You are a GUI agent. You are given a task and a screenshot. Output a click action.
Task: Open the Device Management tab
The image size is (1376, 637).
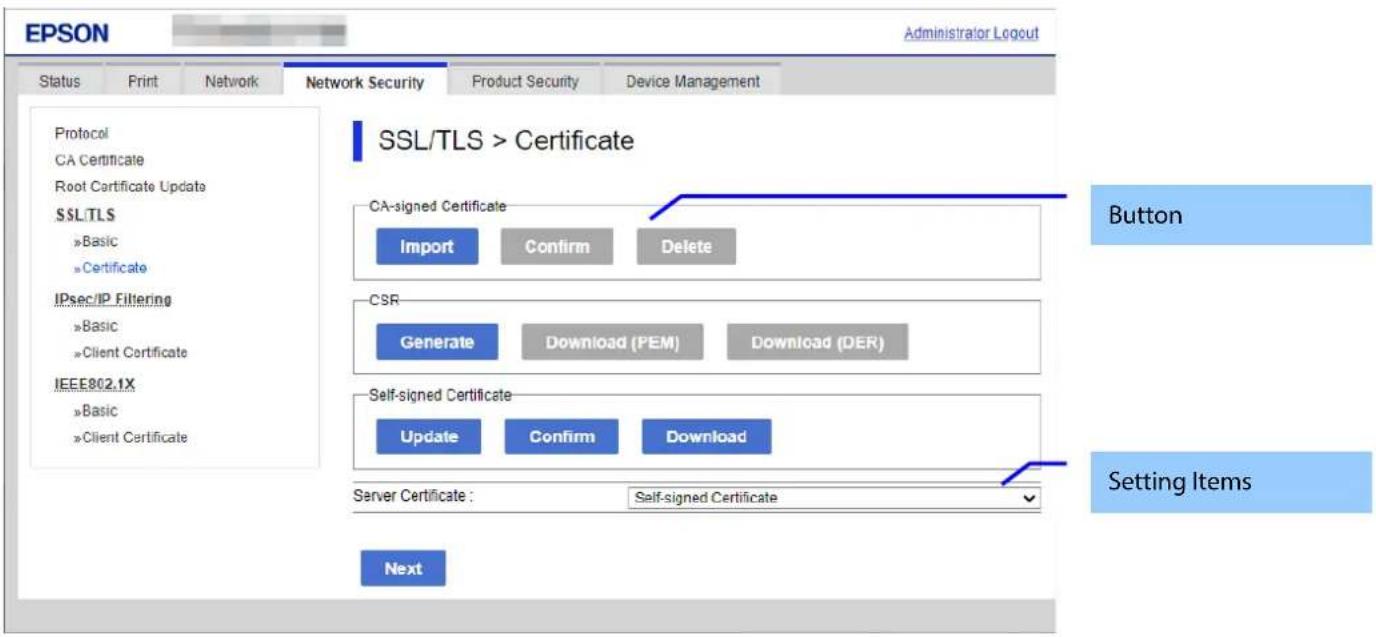pyautogui.click(x=692, y=82)
